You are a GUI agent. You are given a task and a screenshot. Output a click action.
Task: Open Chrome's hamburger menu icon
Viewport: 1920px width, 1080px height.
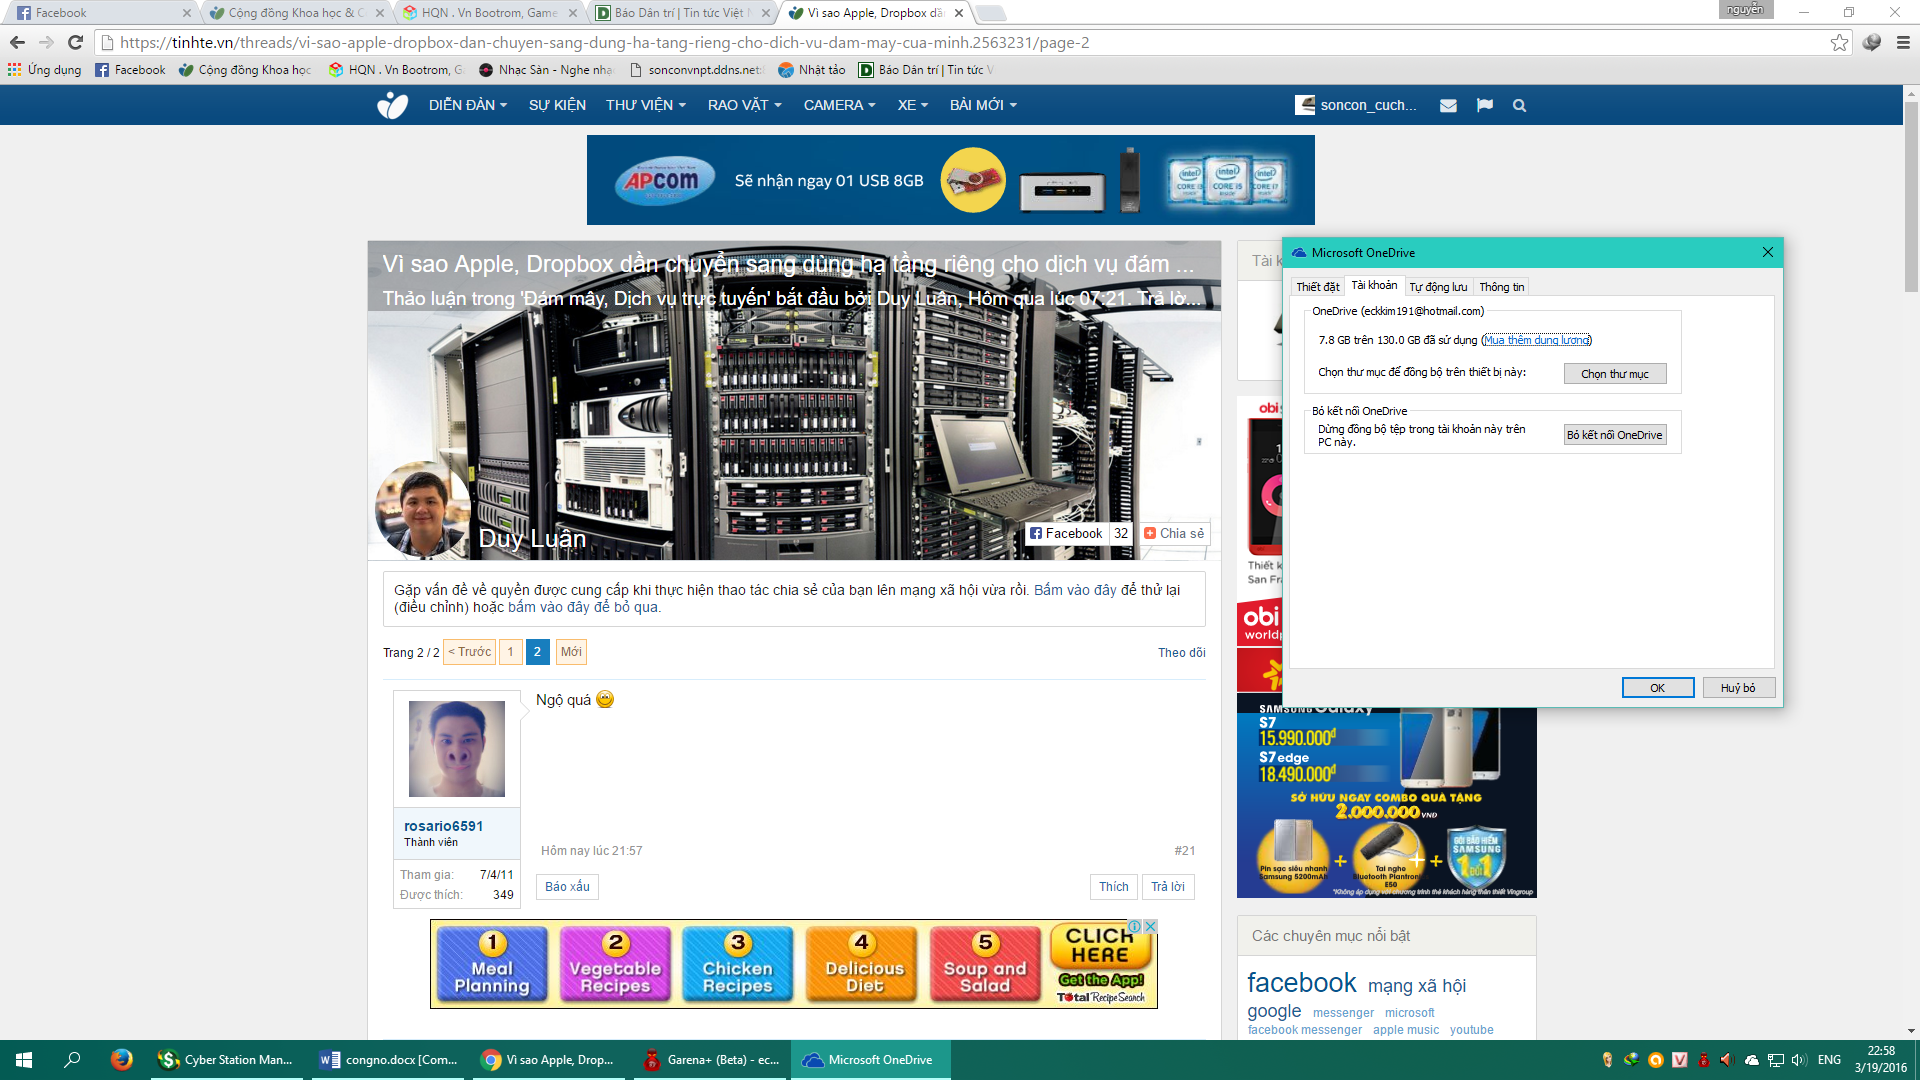click(1903, 42)
